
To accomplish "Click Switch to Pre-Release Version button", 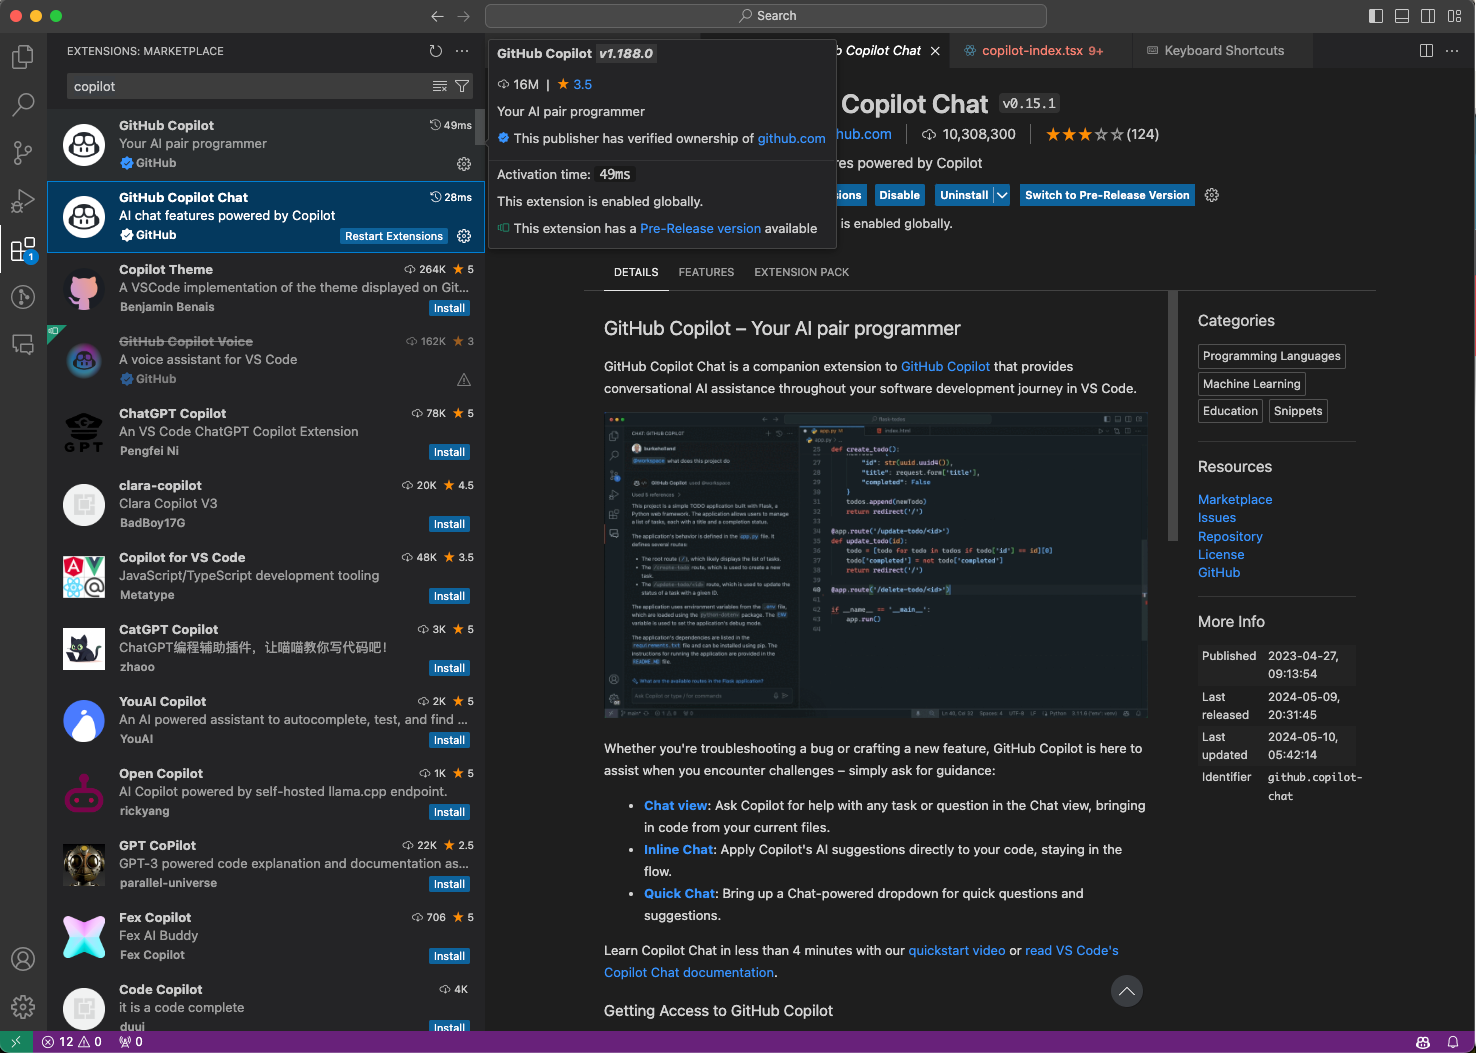I will [1107, 195].
